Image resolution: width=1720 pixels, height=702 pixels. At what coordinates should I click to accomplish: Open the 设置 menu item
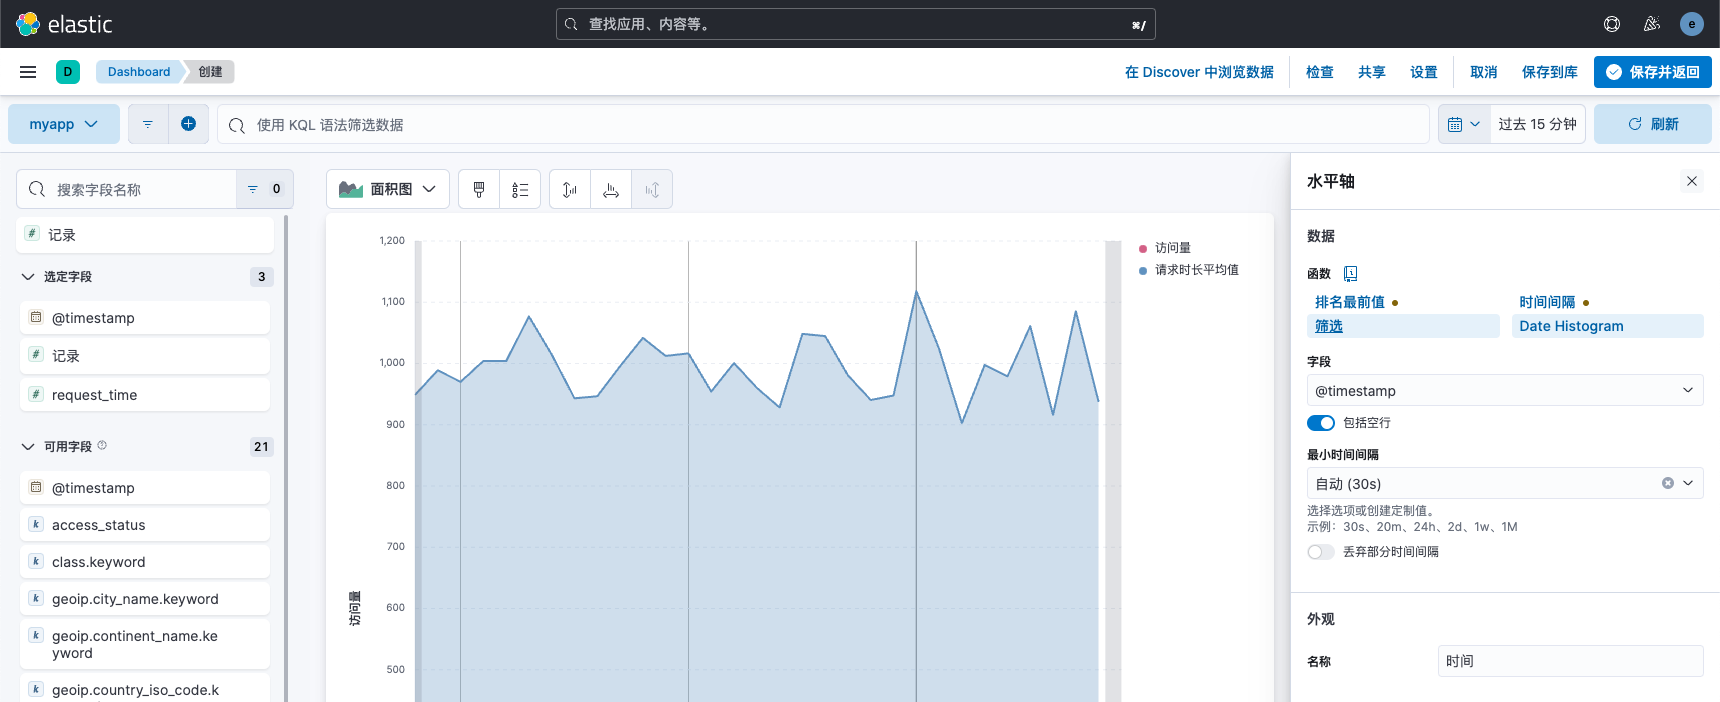pos(1424,72)
